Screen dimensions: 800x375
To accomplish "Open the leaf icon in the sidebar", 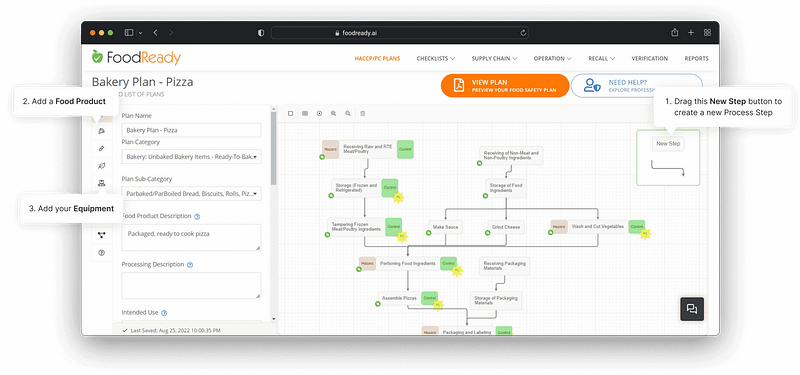I will (101, 166).
